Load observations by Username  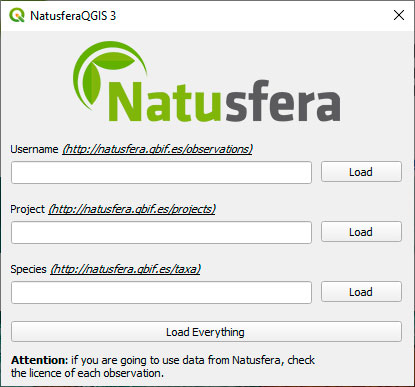[361, 172]
